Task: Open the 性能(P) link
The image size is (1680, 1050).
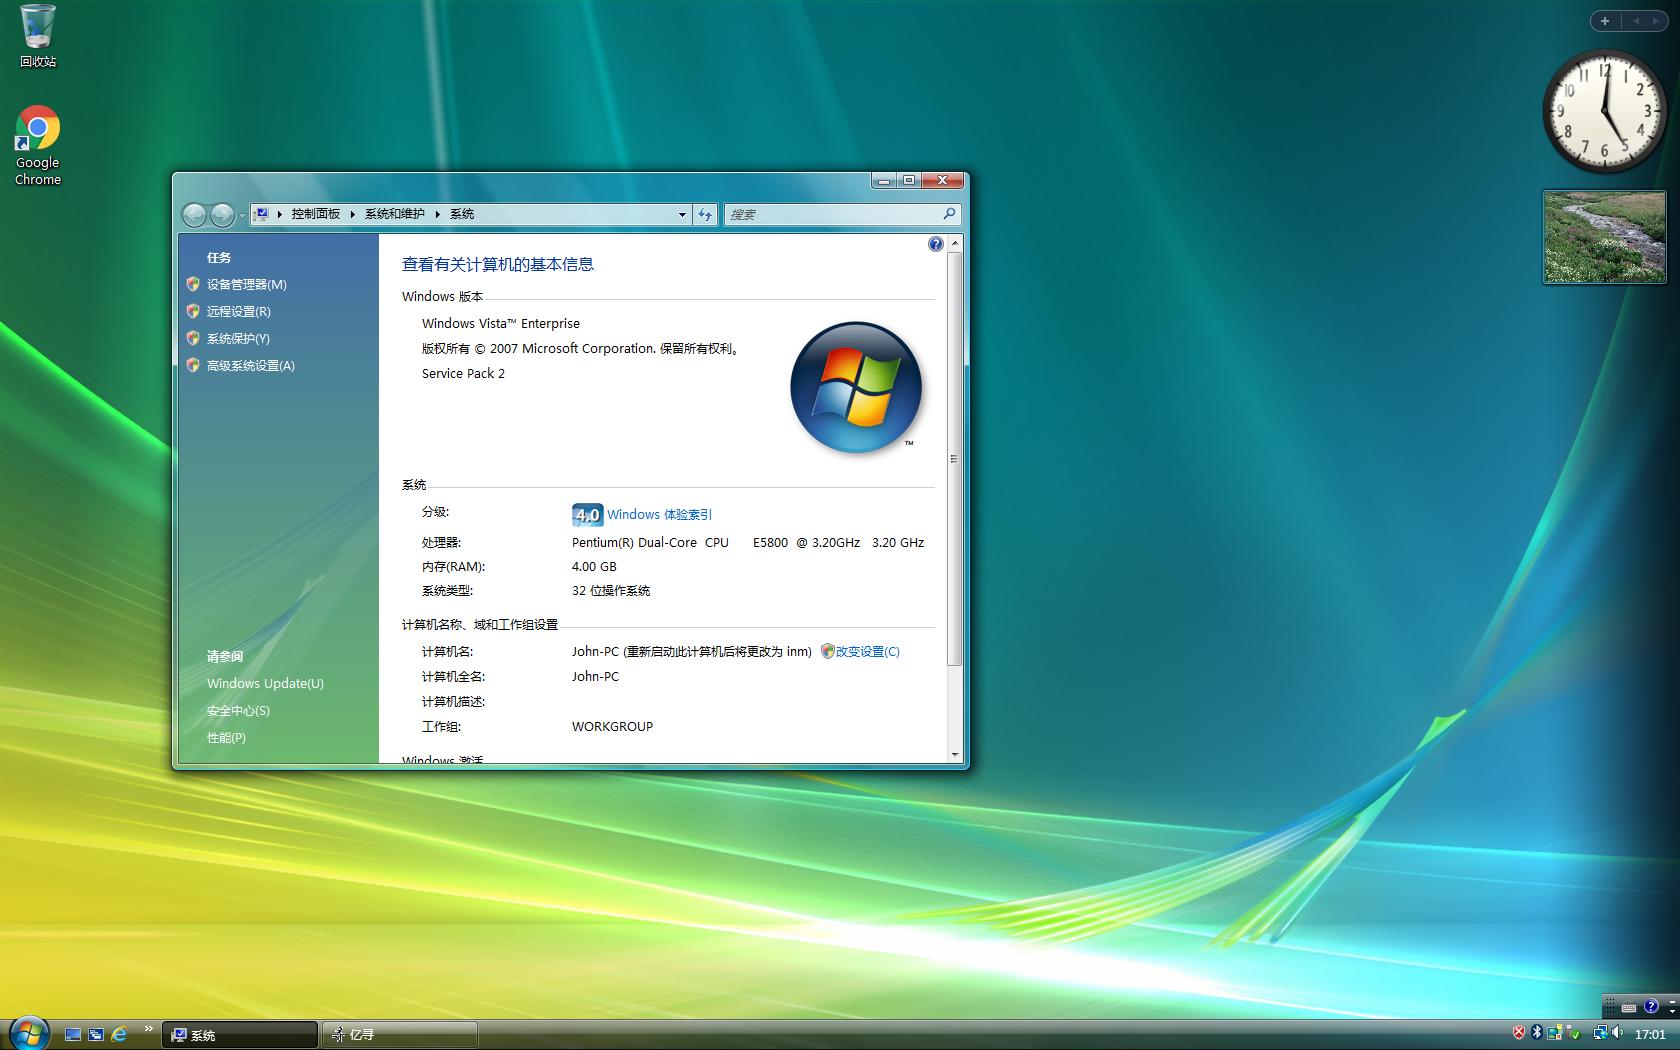Action: coord(226,738)
